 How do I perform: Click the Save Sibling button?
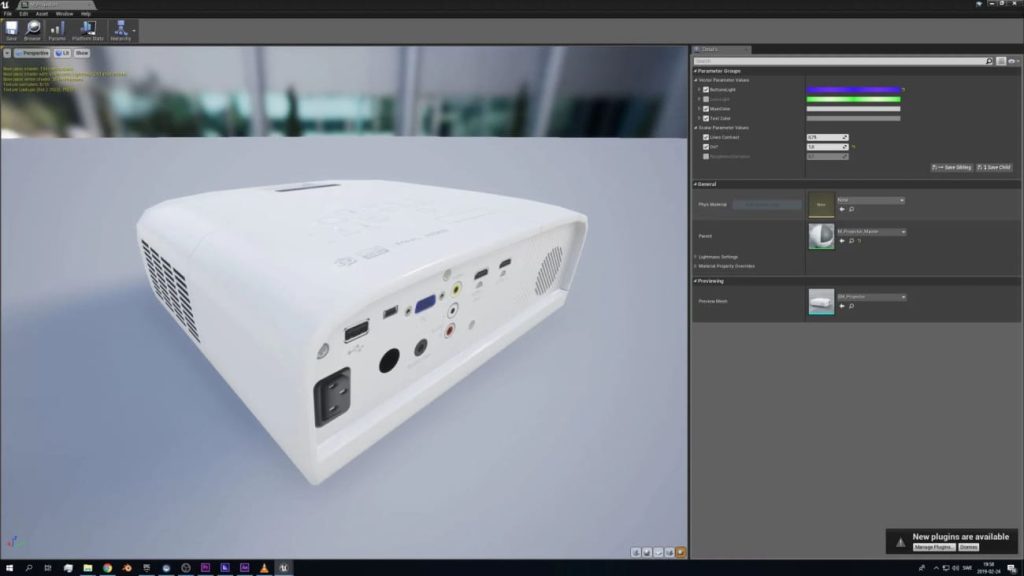(950, 167)
